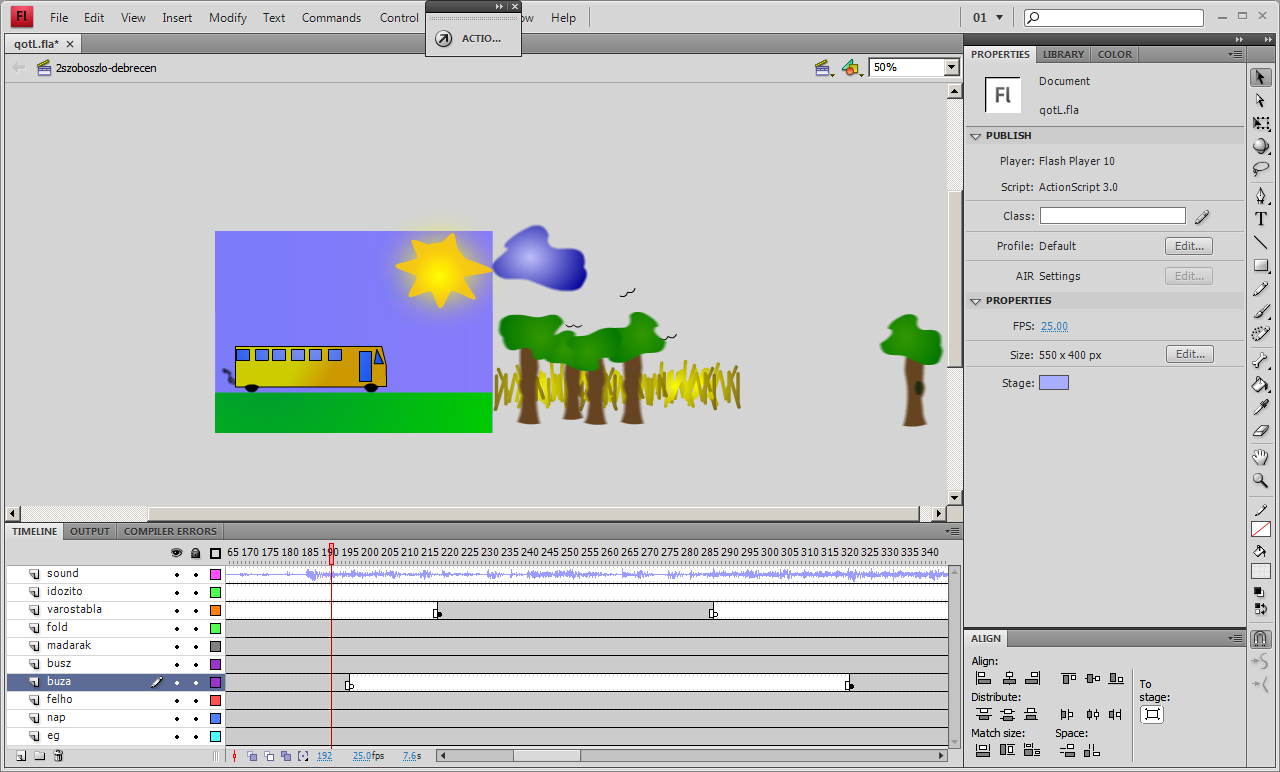Select the Lasso tool
1280x772 pixels.
click(1261, 169)
